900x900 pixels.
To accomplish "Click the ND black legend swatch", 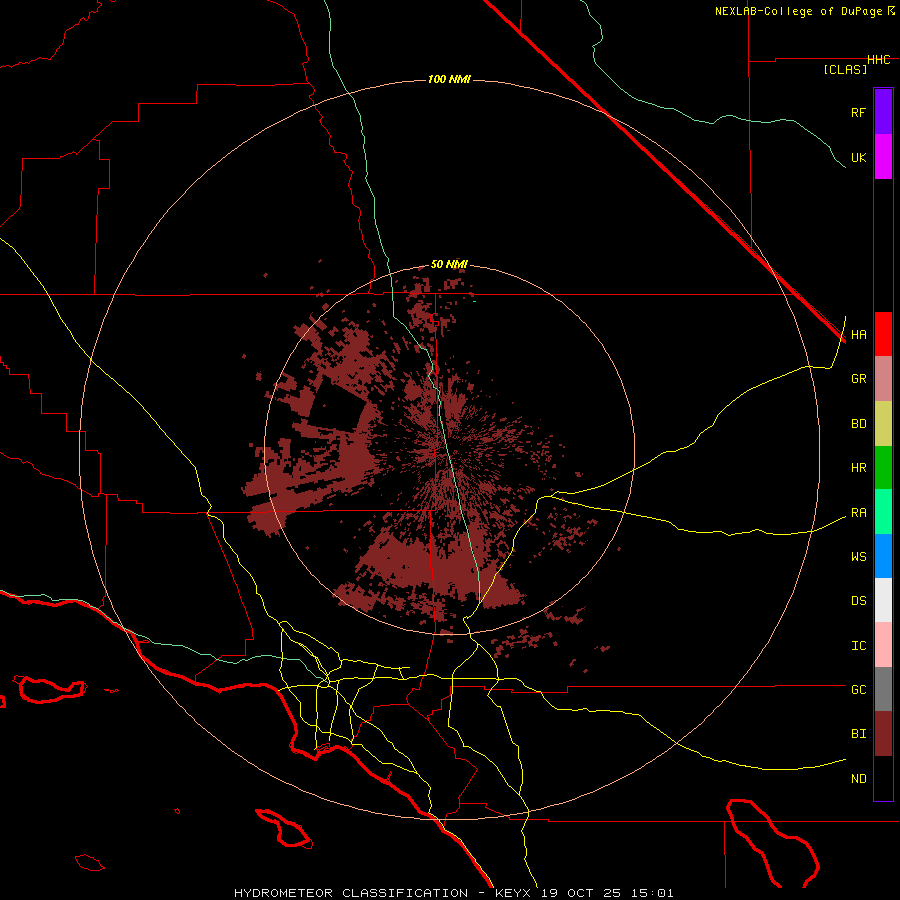I will pos(883,778).
